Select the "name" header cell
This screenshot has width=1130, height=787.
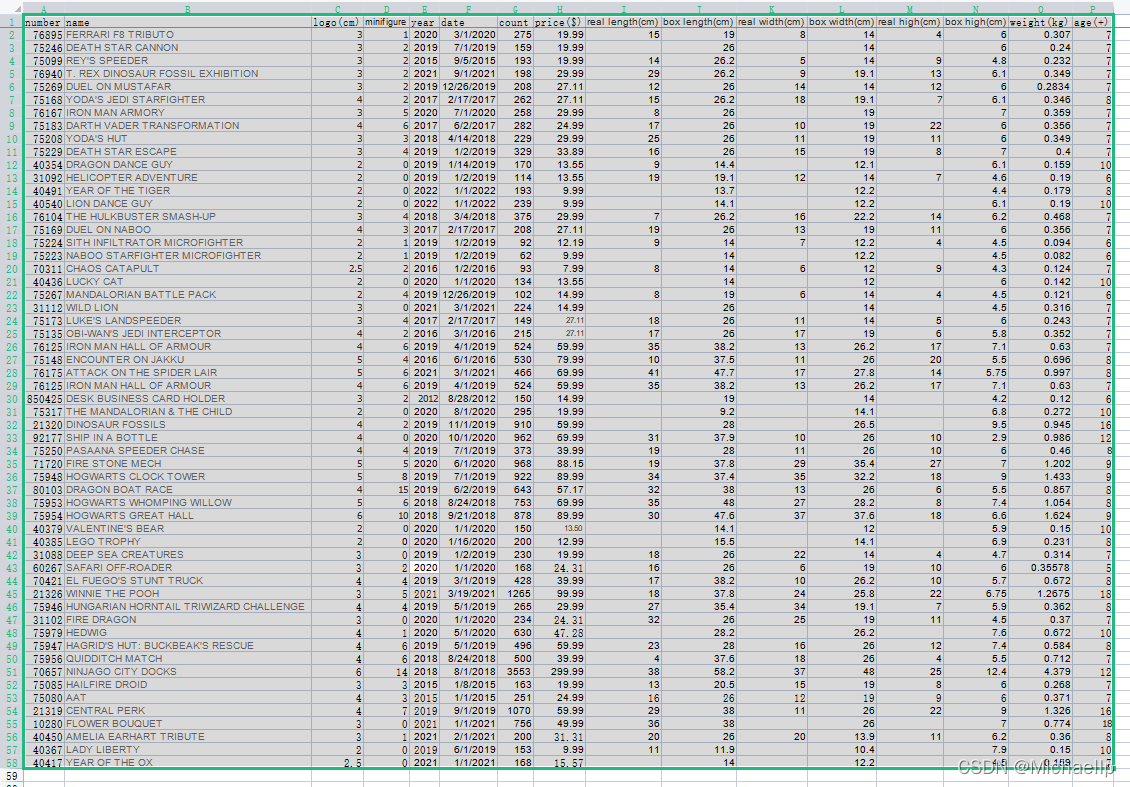187,22
